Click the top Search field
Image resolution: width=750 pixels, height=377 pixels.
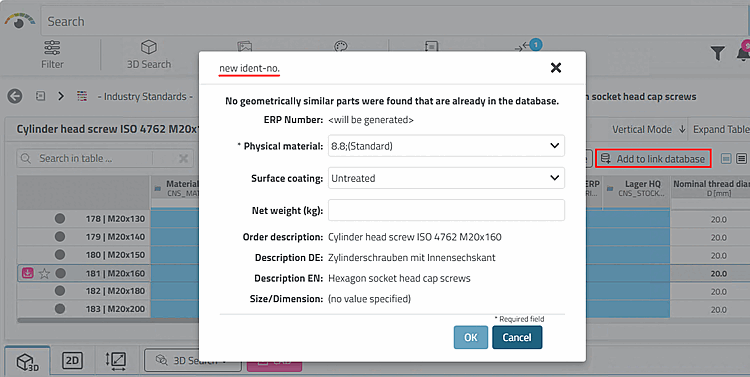(x=395, y=22)
